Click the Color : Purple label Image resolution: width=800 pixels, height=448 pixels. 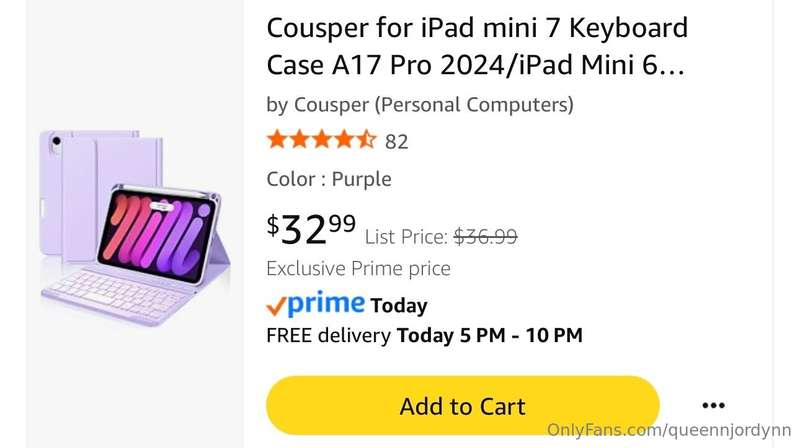[x=329, y=179]
